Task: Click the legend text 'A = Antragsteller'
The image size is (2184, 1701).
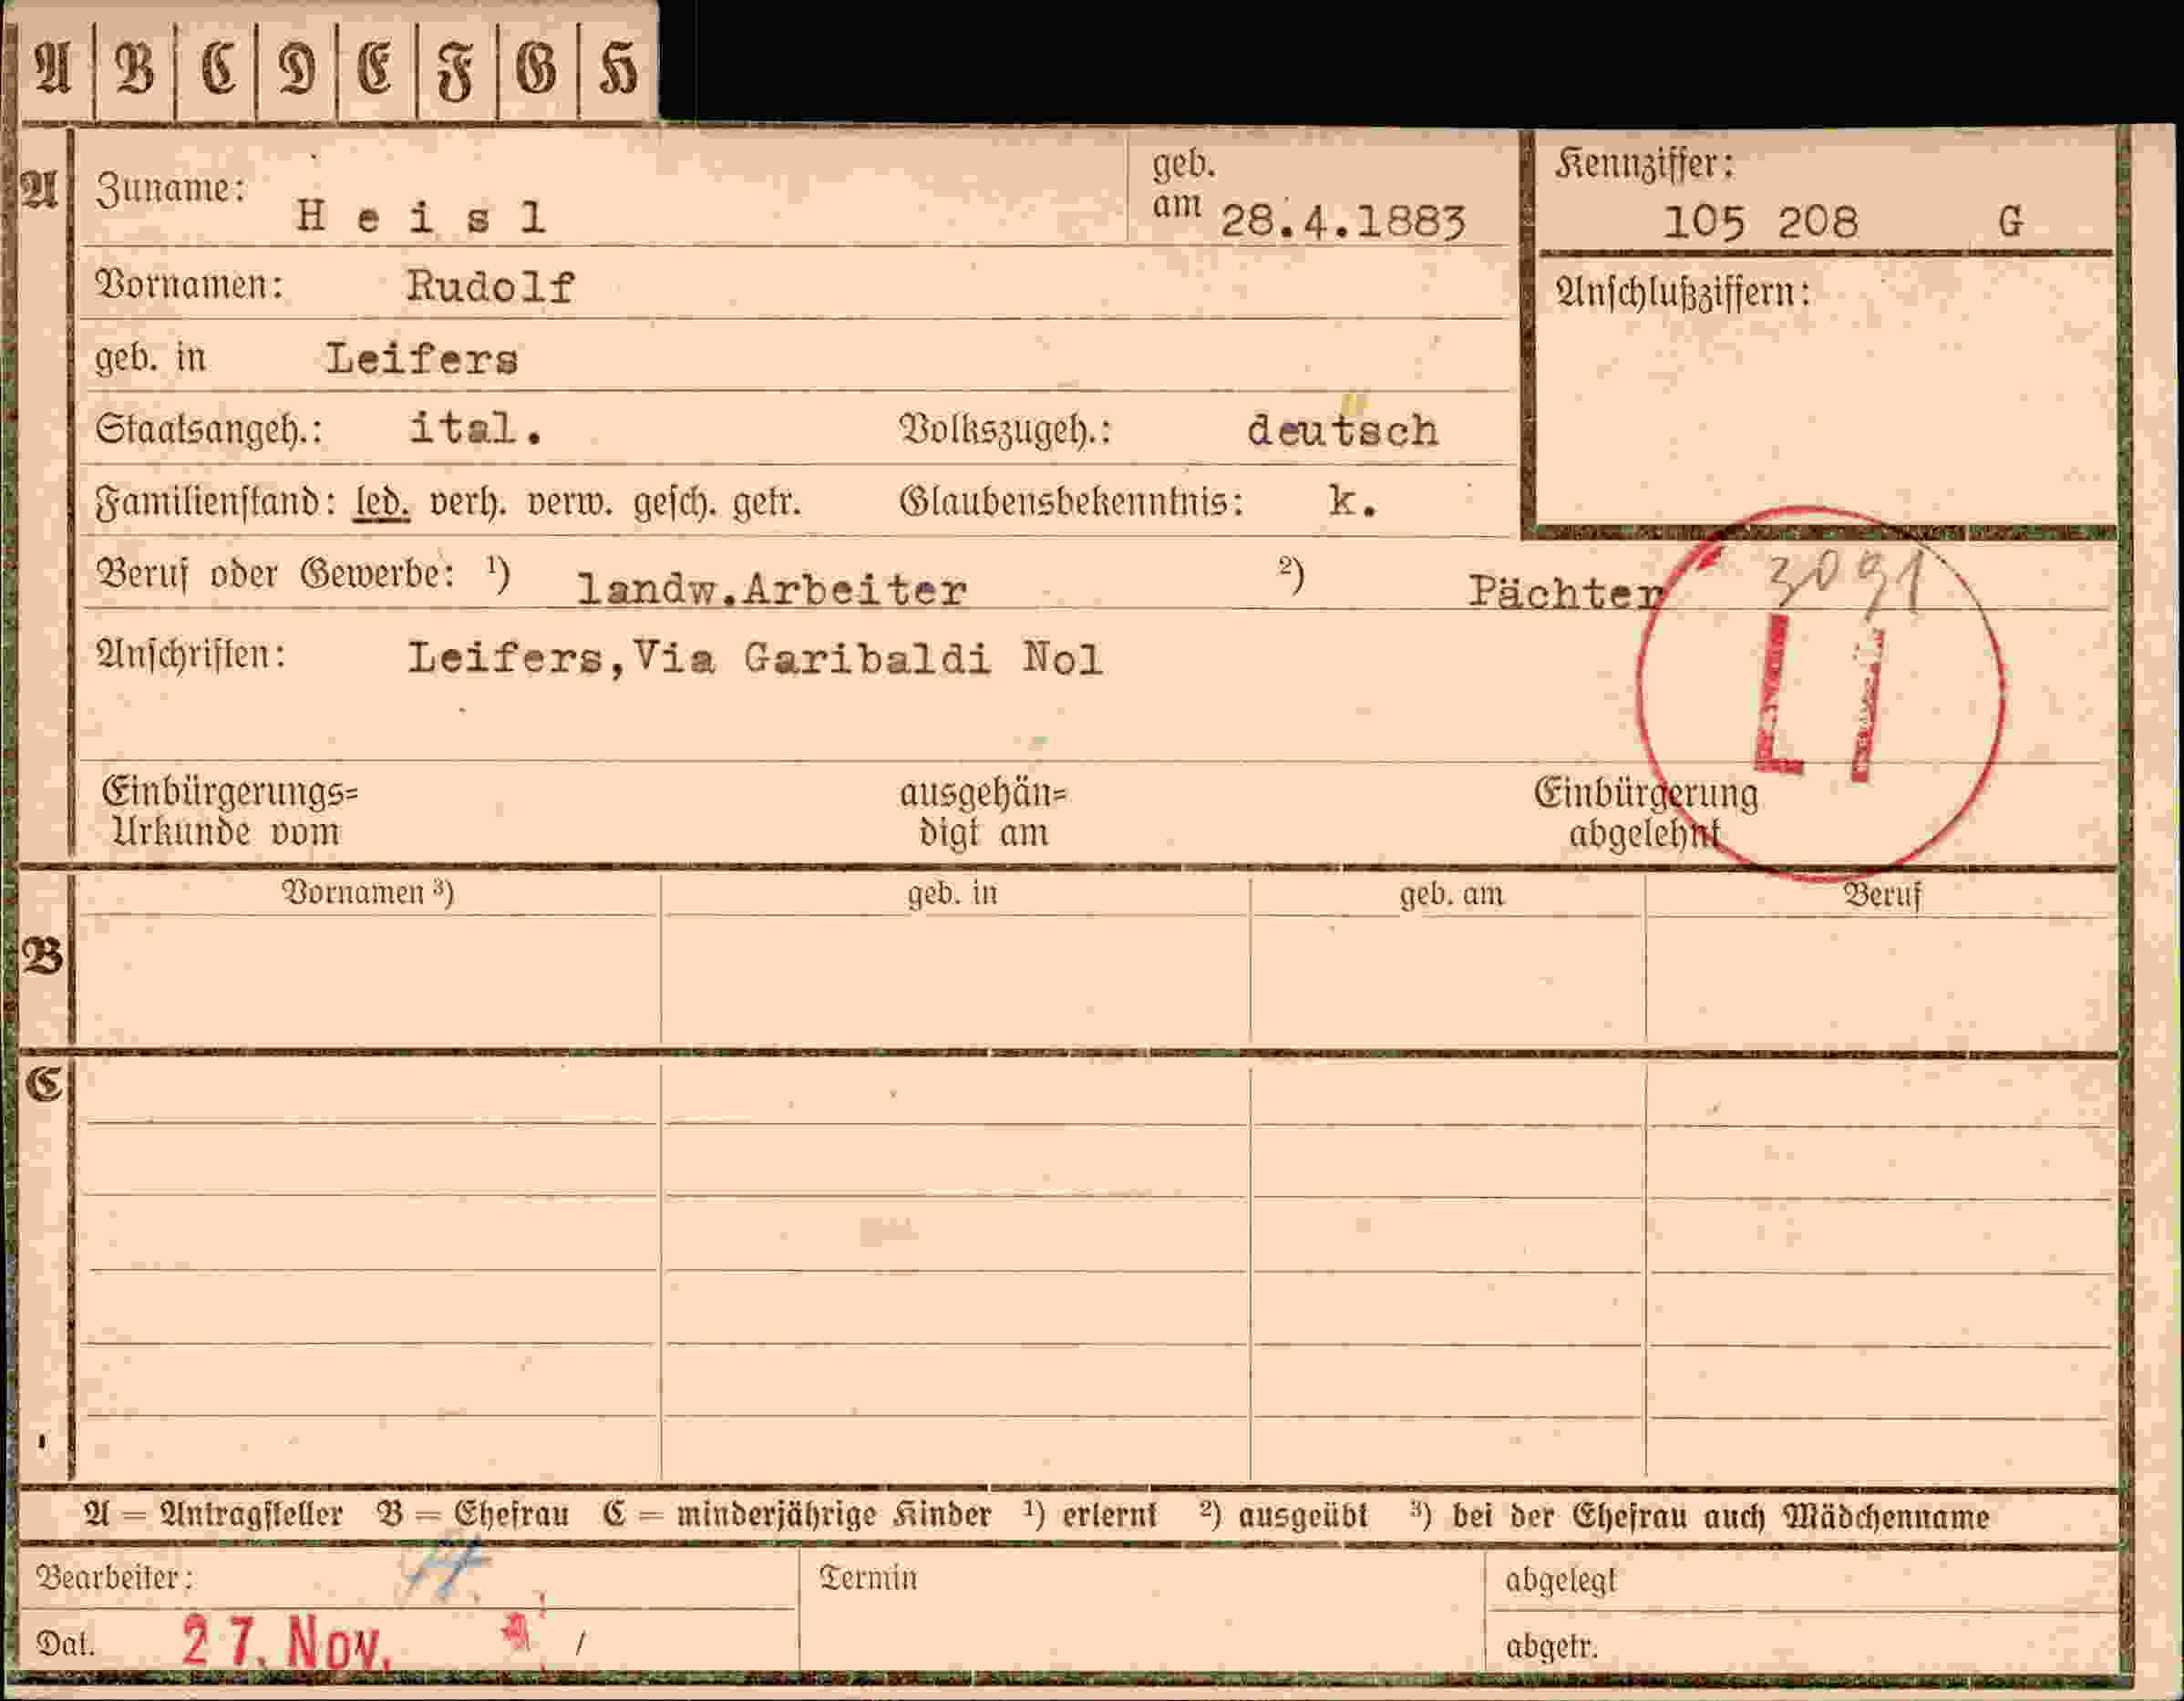Action: coord(213,1515)
